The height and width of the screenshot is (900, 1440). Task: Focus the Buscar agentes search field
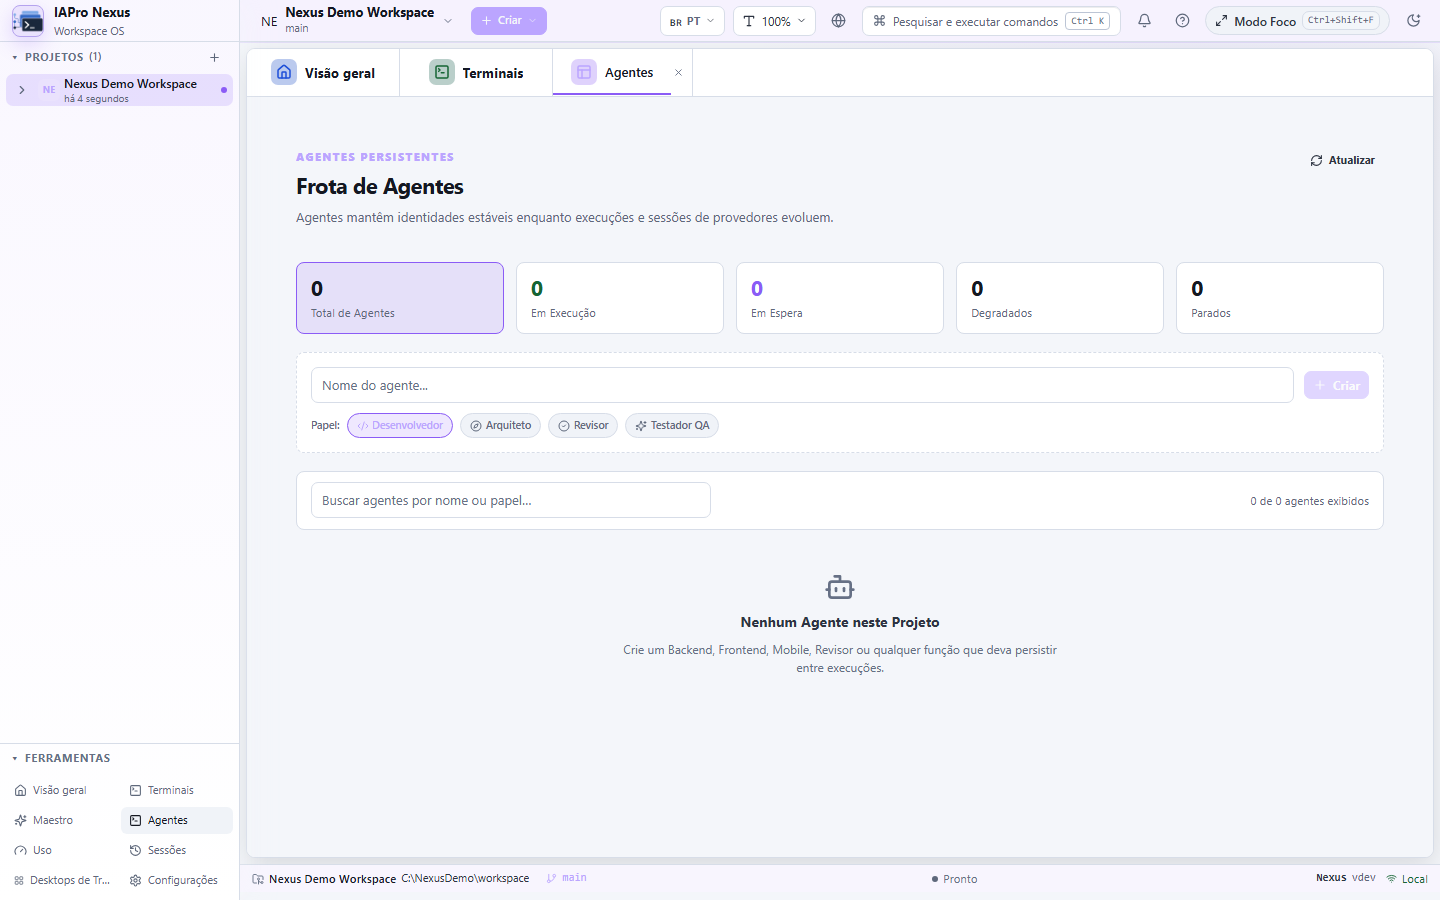(x=511, y=500)
